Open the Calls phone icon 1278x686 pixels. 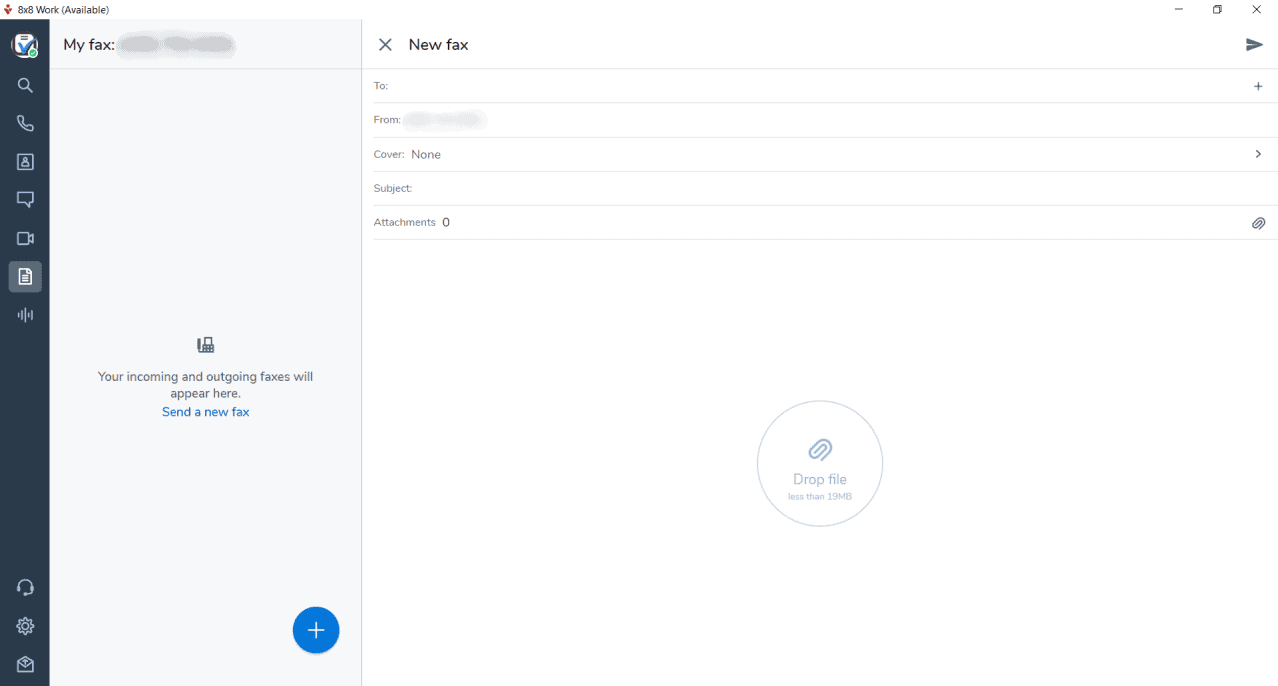tap(25, 124)
